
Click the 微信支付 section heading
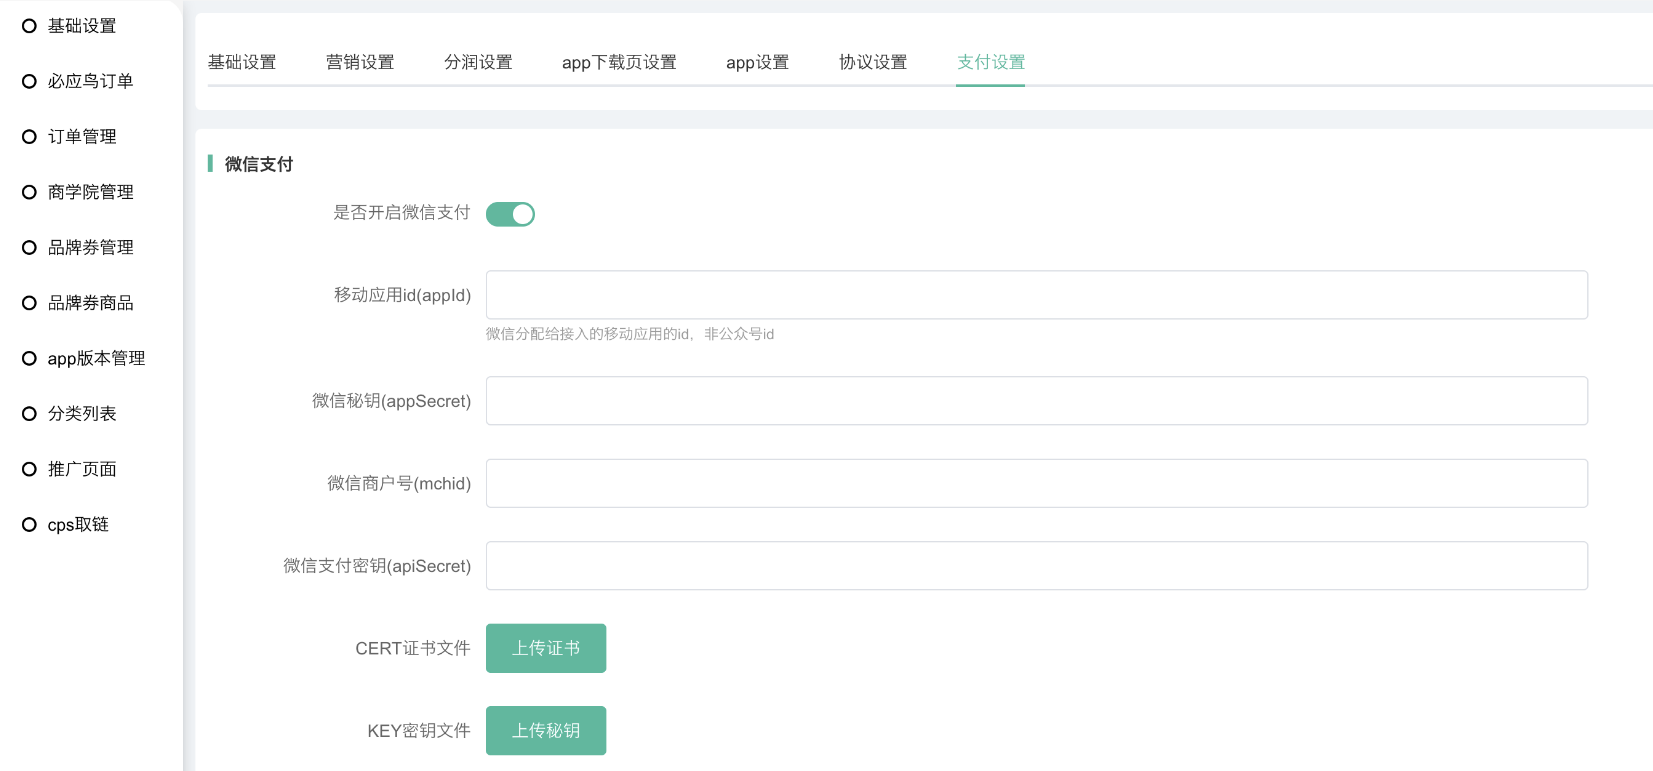(259, 164)
